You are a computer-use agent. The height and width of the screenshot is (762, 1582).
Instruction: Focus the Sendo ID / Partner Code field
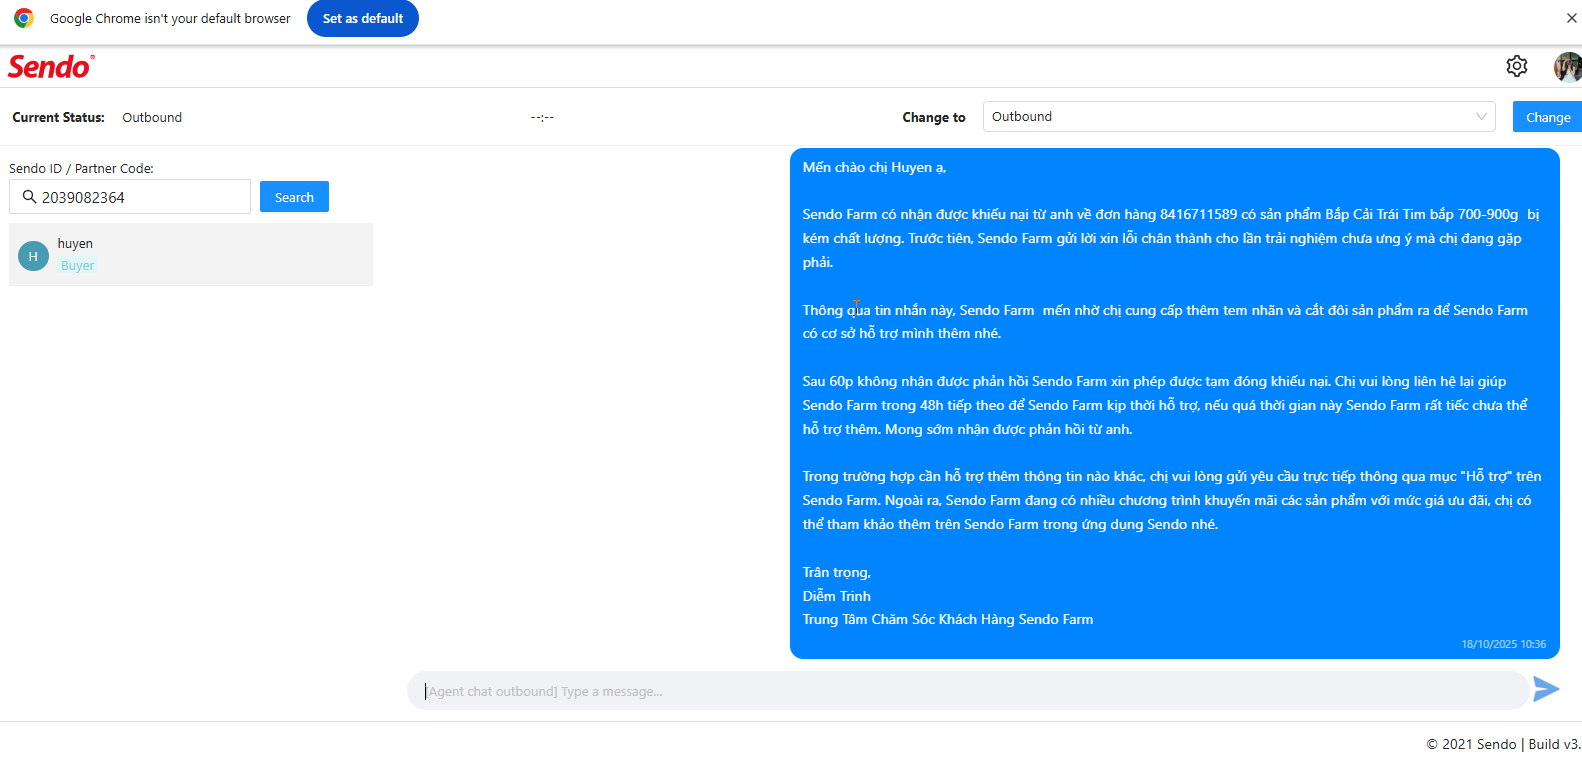(x=140, y=197)
